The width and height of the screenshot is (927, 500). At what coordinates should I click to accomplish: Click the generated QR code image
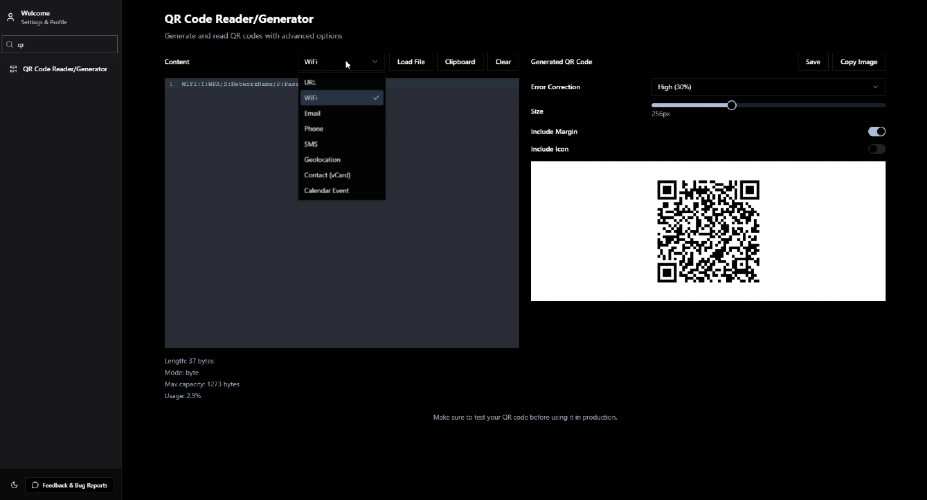[x=708, y=231]
